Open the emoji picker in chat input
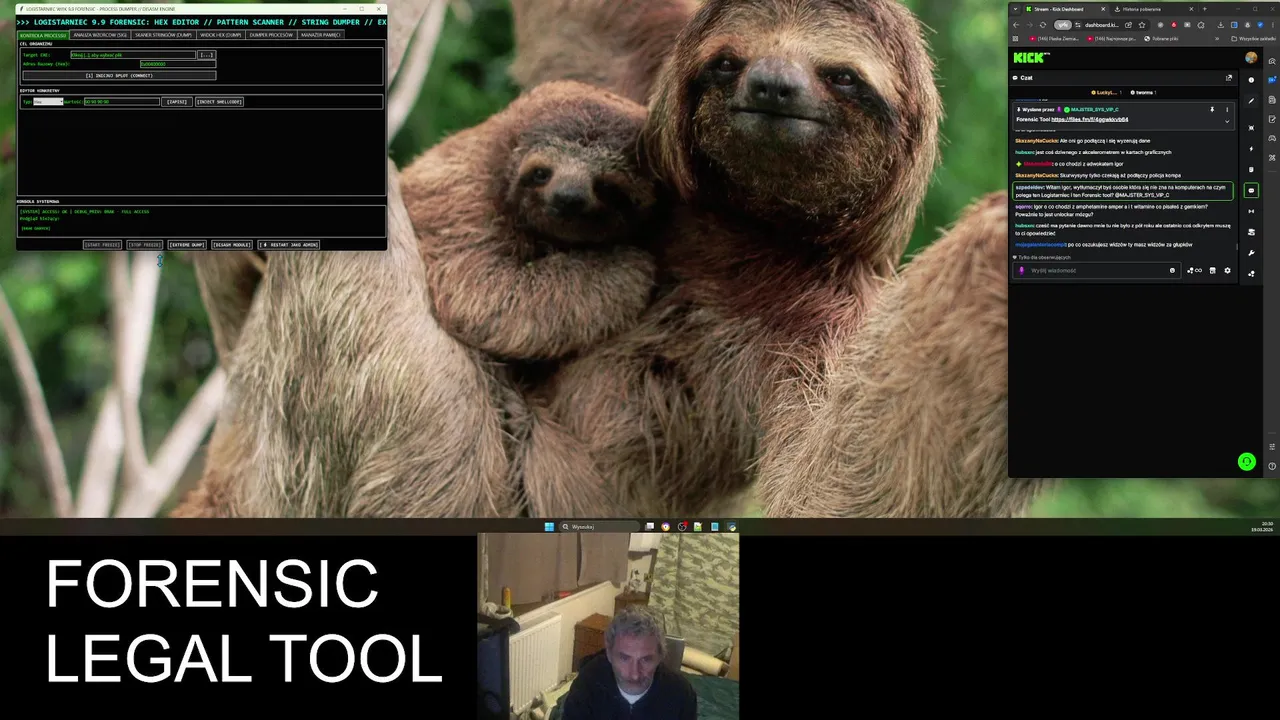This screenshot has width=1280, height=720. click(x=1172, y=270)
